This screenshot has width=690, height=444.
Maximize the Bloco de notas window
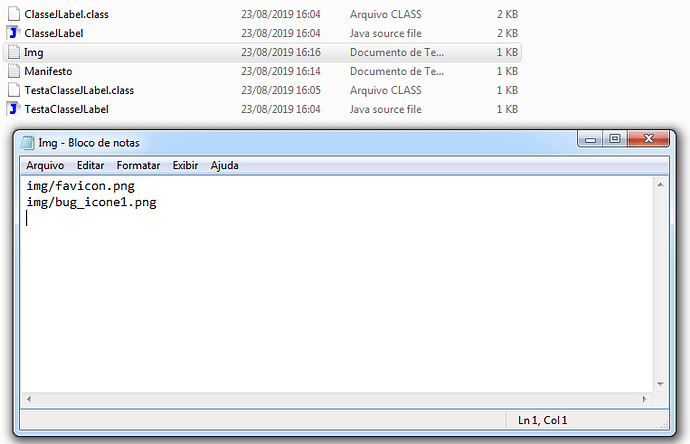pyautogui.click(x=615, y=139)
